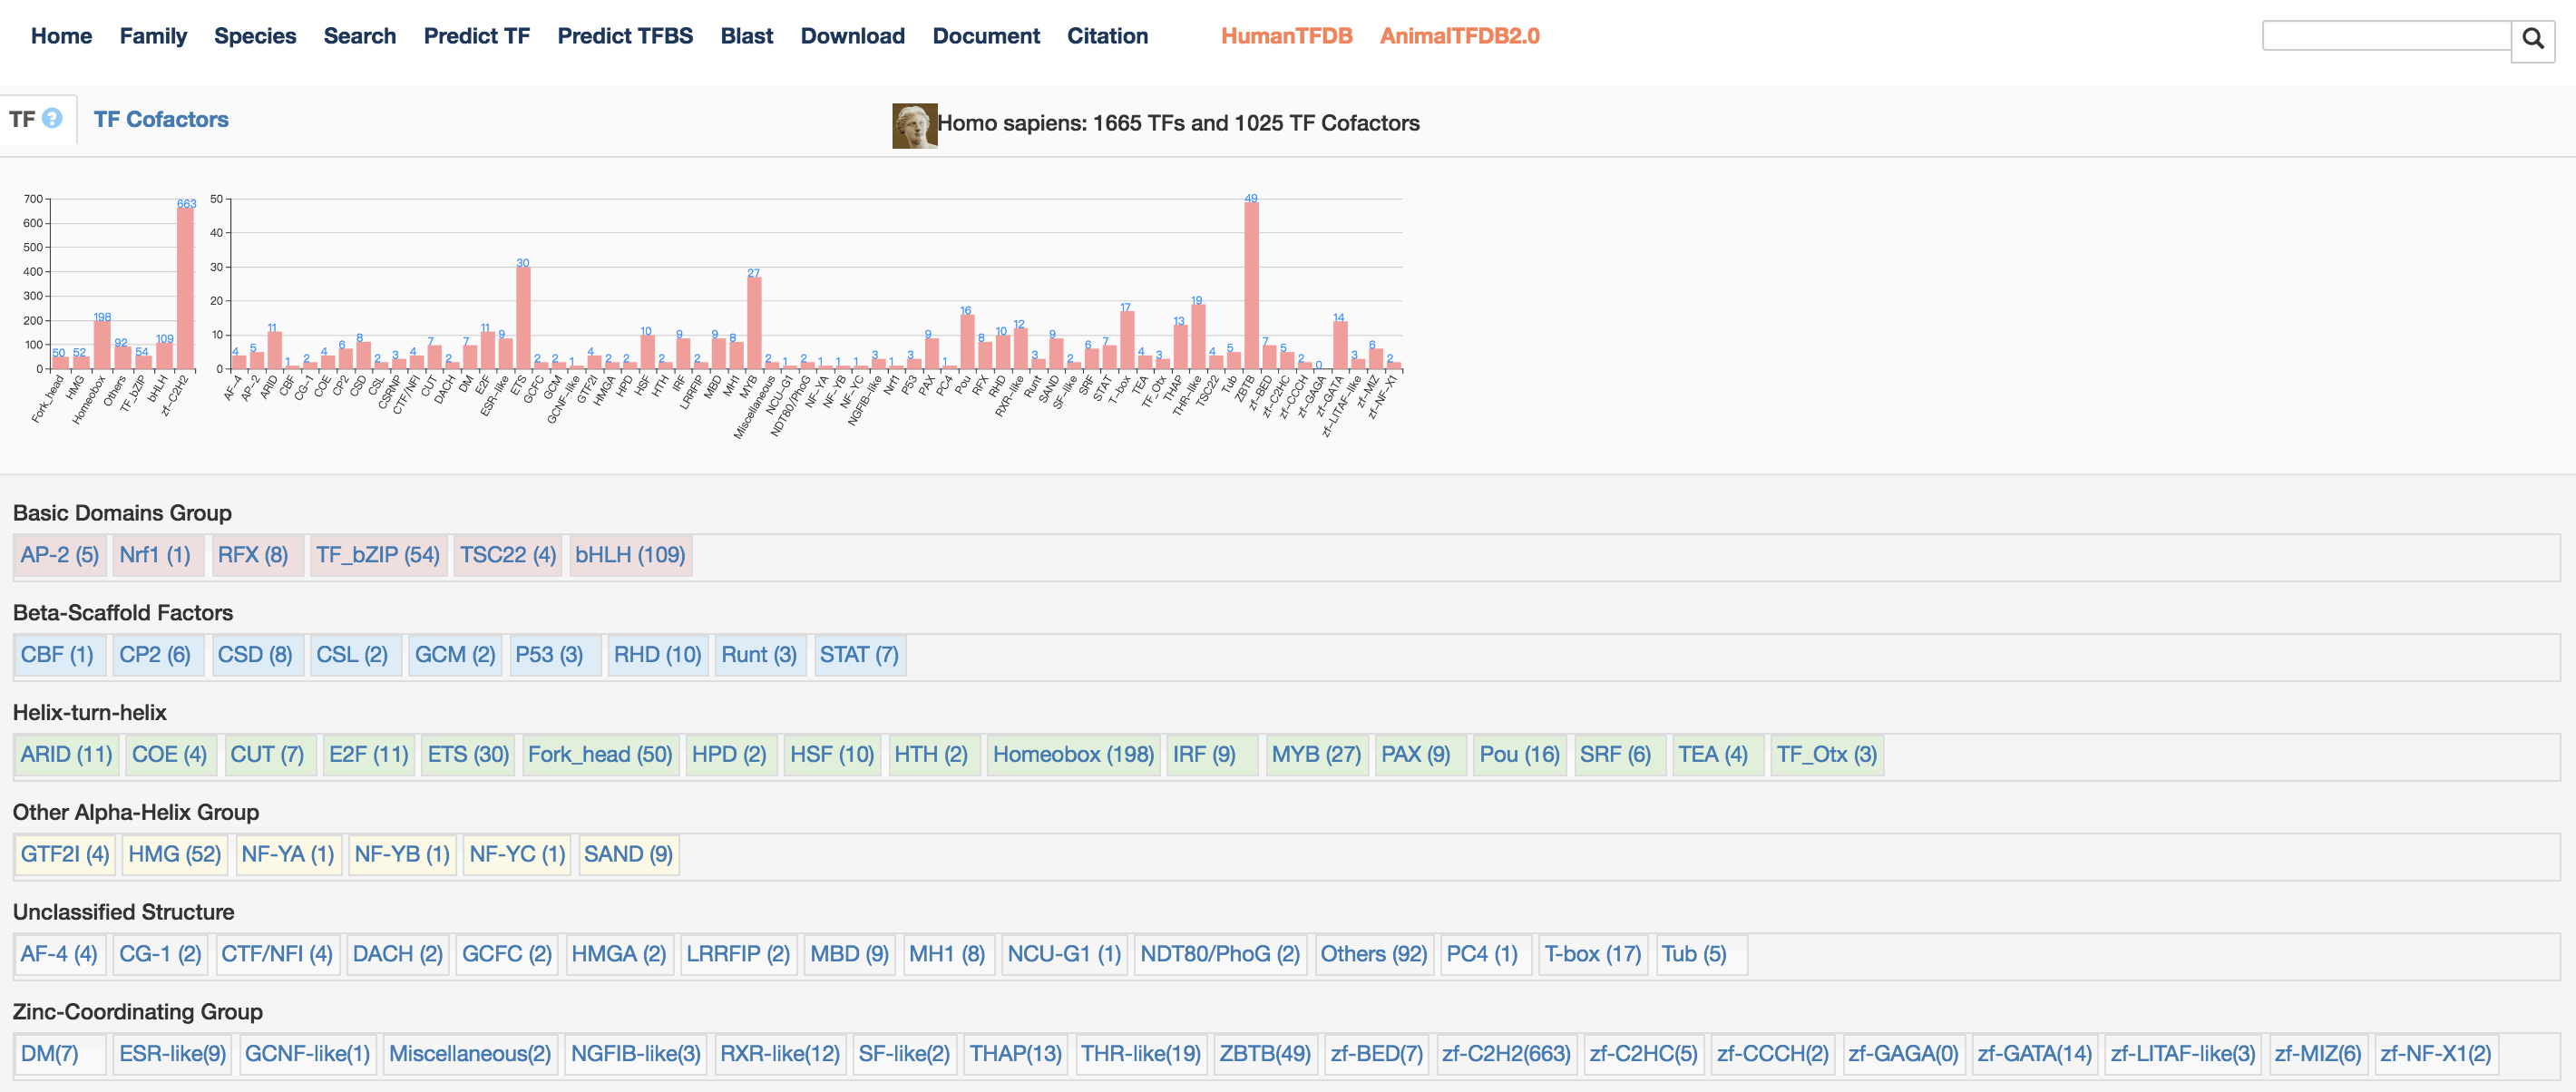Image resolution: width=2576 pixels, height=1092 pixels.
Task: Open the T-box (17) family
Action: [x=1592, y=954]
